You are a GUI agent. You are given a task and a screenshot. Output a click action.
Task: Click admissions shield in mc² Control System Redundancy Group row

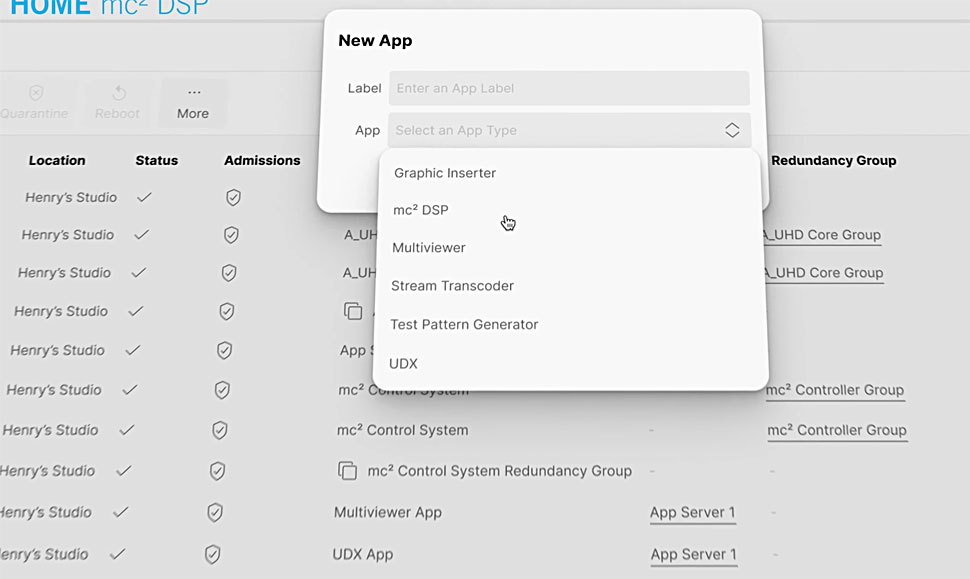(217, 471)
